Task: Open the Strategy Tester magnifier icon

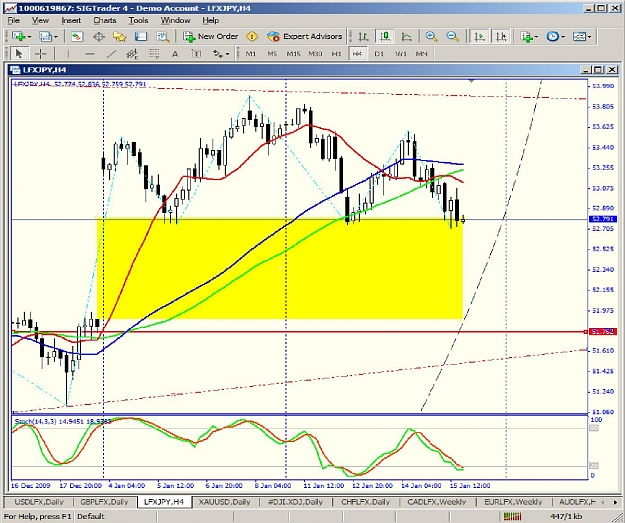Action: click(163, 37)
